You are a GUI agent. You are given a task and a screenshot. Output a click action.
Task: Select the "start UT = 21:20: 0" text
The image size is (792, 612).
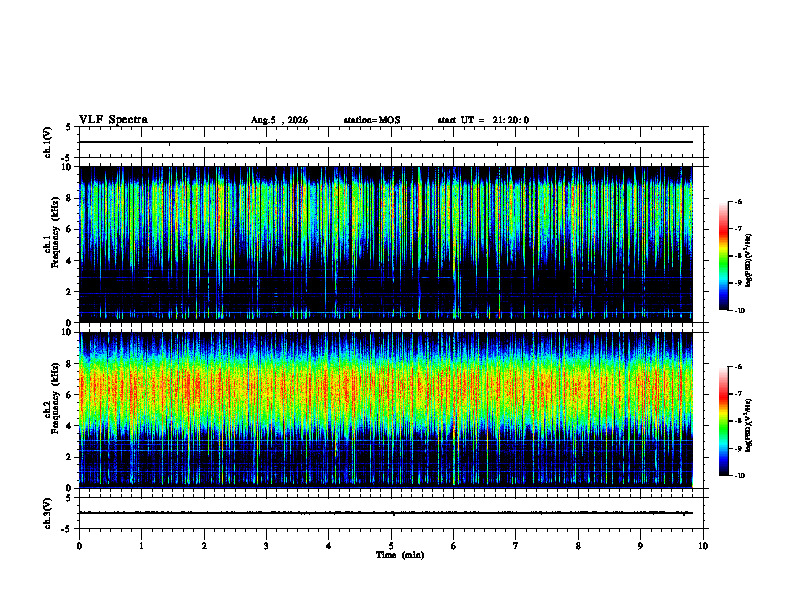coord(483,120)
